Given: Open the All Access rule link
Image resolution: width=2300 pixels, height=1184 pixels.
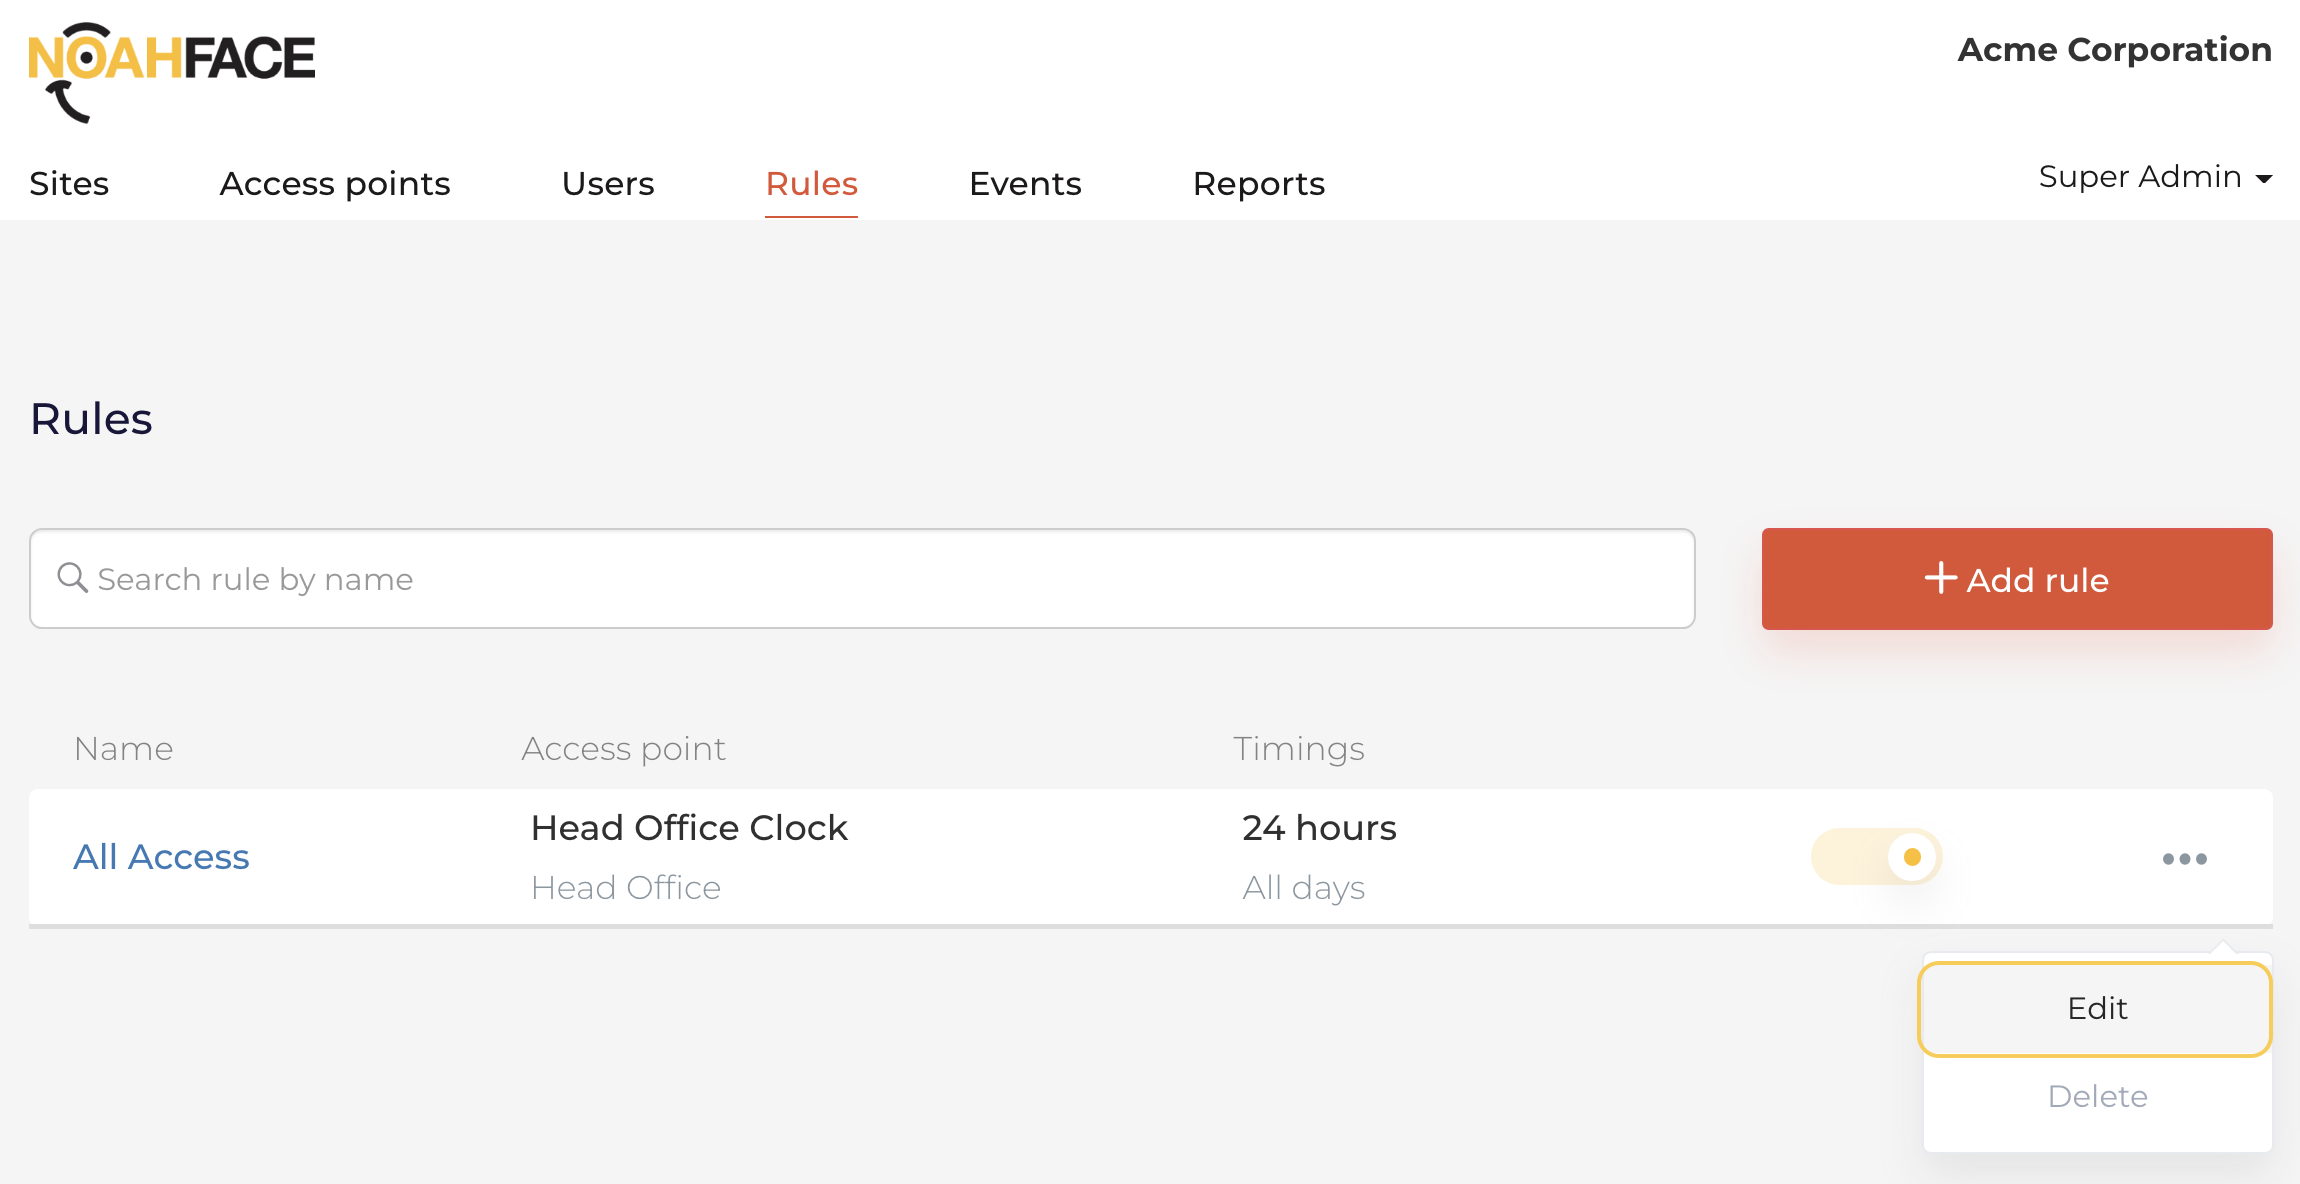Looking at the screenshot, I should (161, 857).
